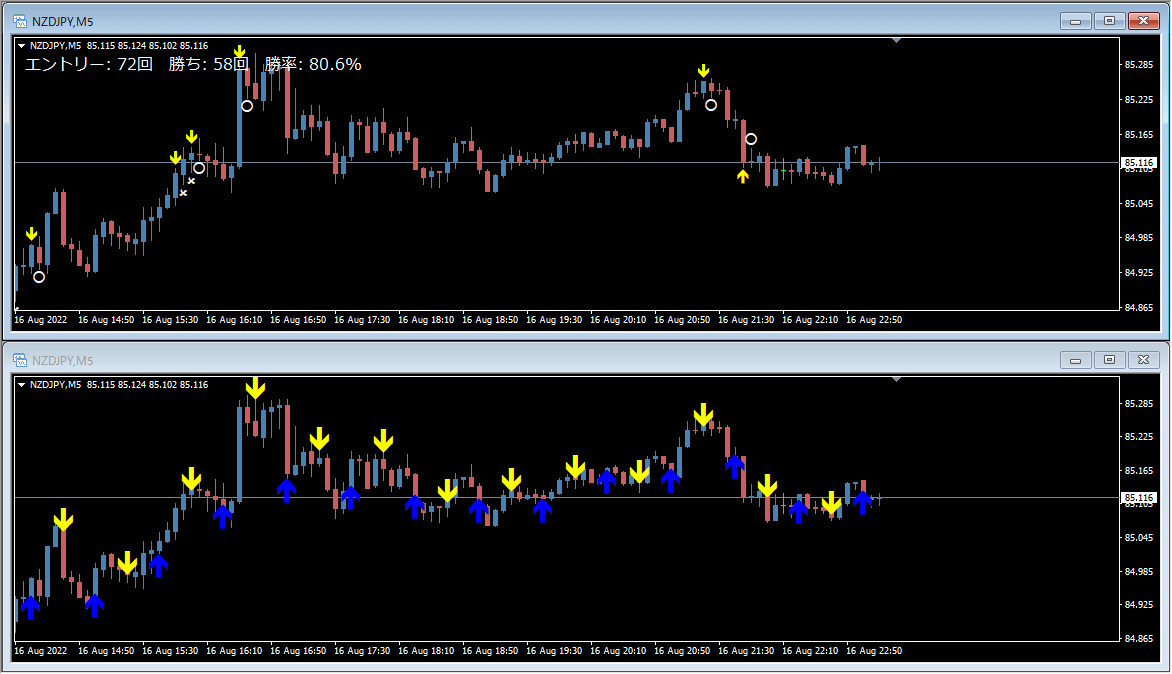Click the 85.116 current price label in upper chart
This screenshot has height=674, width=1172.
click(1139, 162)
